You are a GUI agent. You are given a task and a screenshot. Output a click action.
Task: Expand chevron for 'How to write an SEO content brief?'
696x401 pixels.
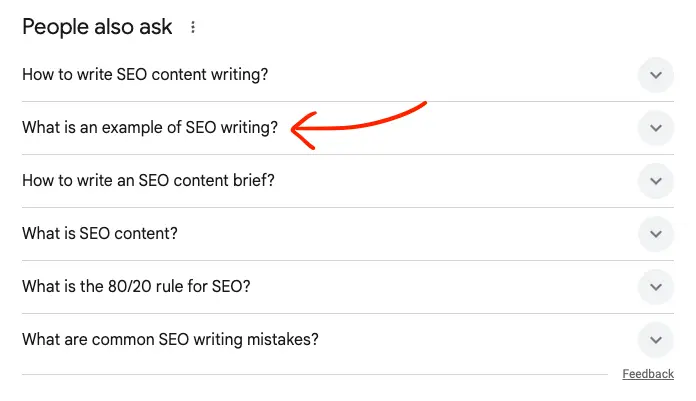pos(655,181)
